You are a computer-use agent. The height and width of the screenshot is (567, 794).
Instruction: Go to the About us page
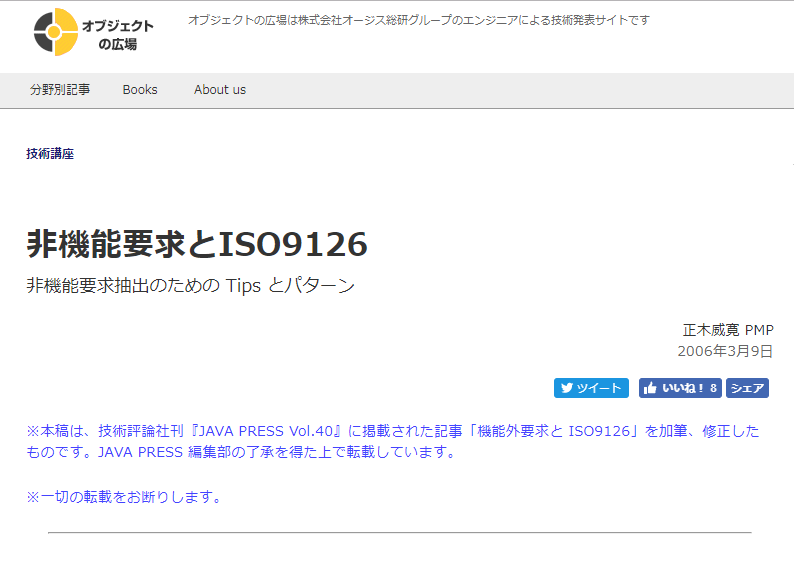[x=220, y=90]
